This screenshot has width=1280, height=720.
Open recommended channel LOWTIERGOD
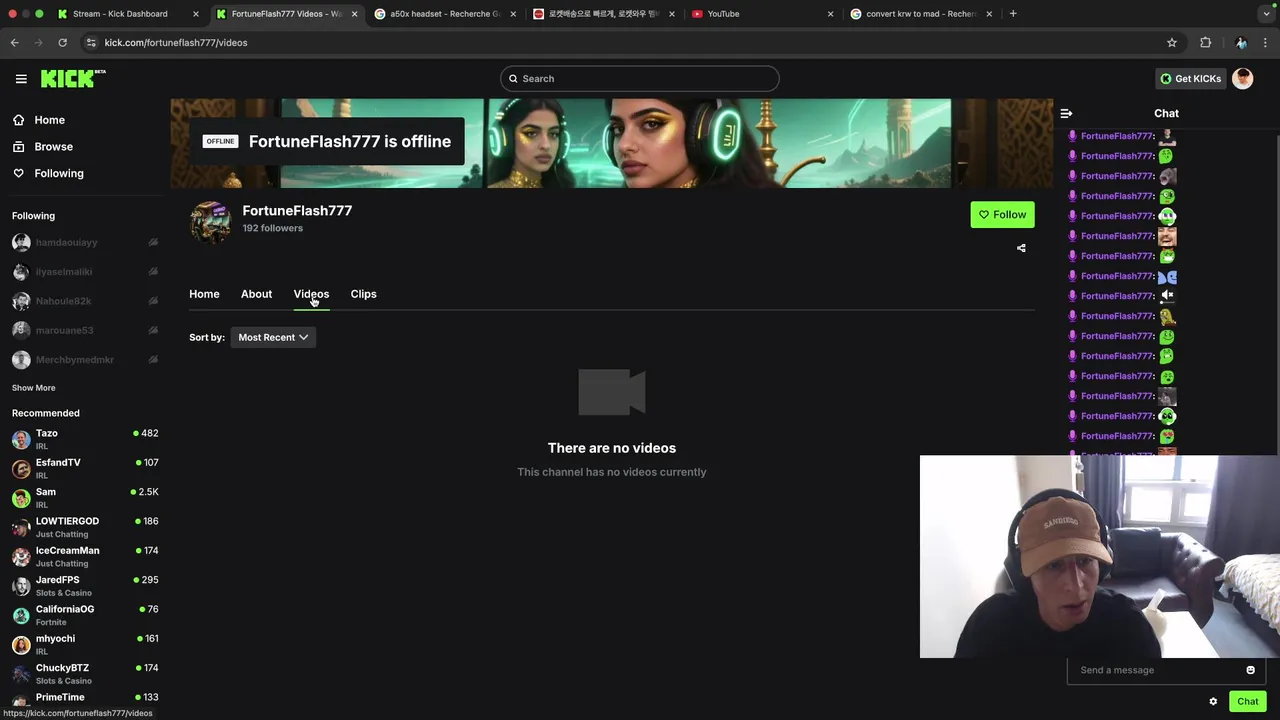click(x=85, y=527)
